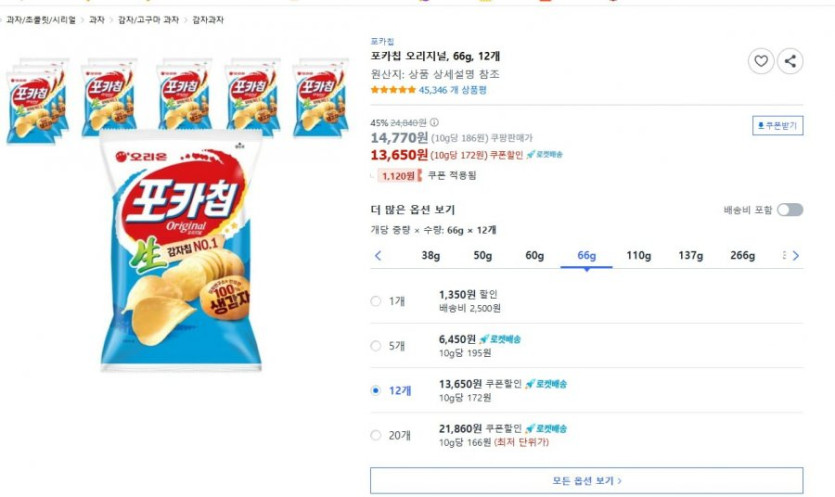Select the 5개 quantity radio button
Viewport: 835px width, 497px height.
click(376, 346)
